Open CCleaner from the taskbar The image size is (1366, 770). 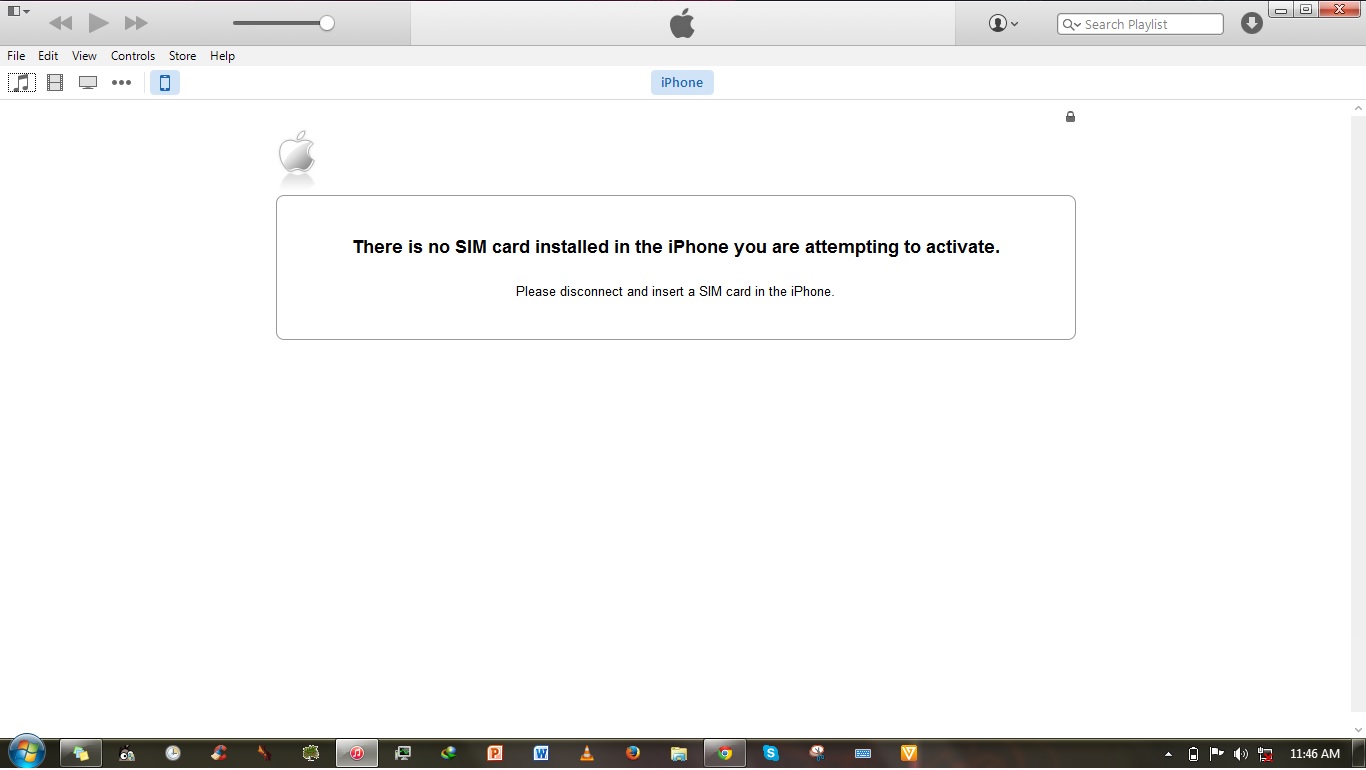coord(219,754)
